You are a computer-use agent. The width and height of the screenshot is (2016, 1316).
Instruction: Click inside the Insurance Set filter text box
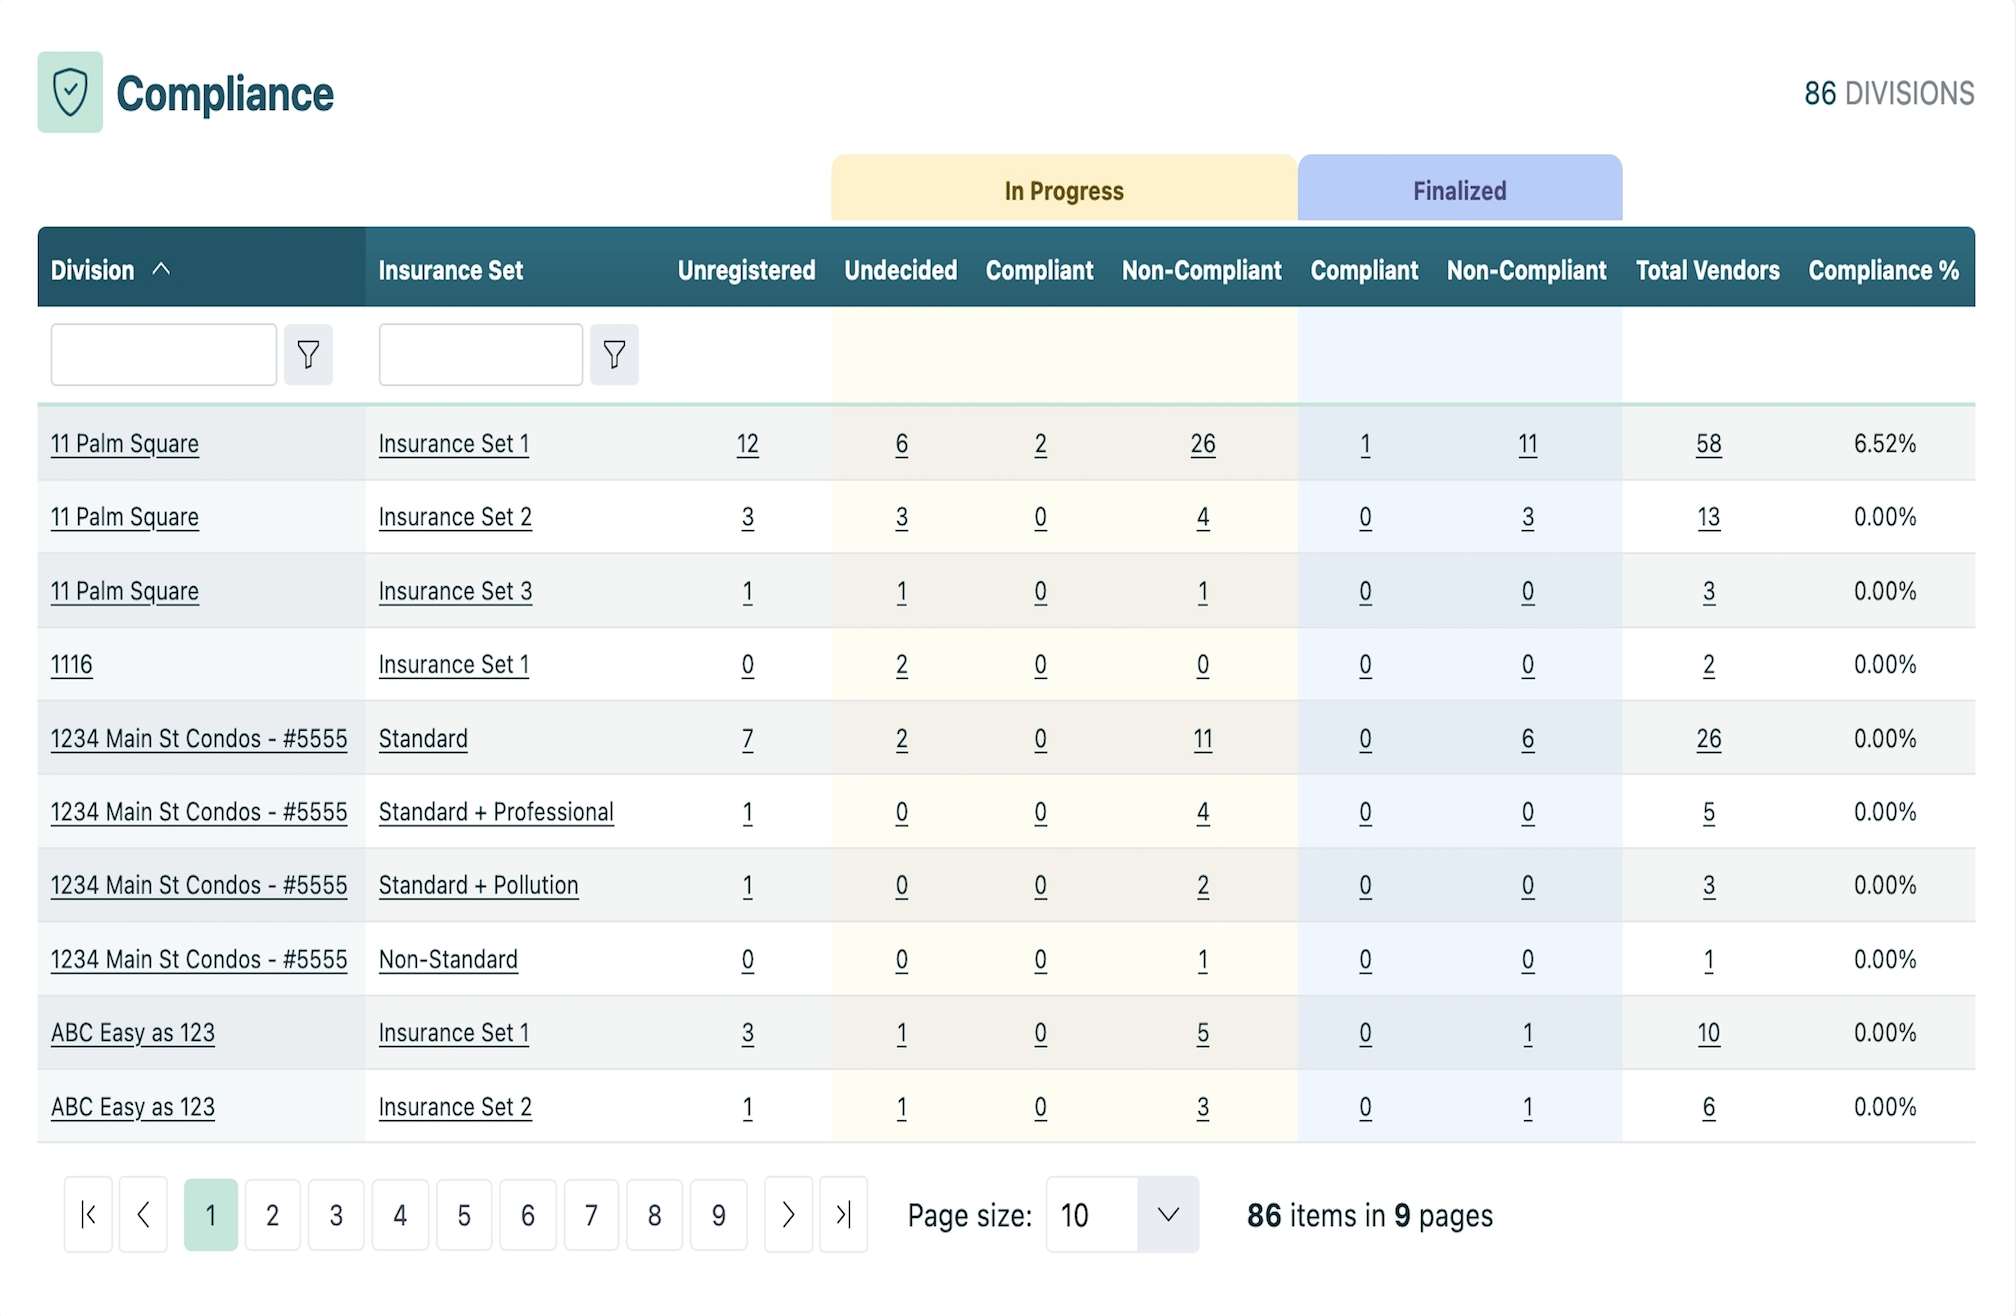click(x=480, y=354)
